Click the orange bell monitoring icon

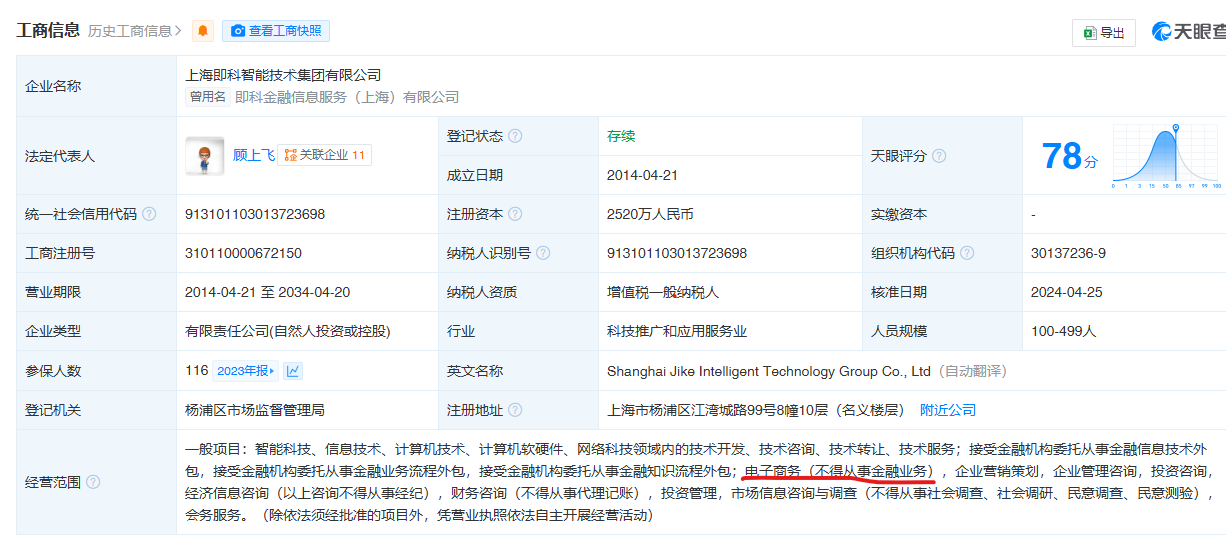(x=203, y=31)
